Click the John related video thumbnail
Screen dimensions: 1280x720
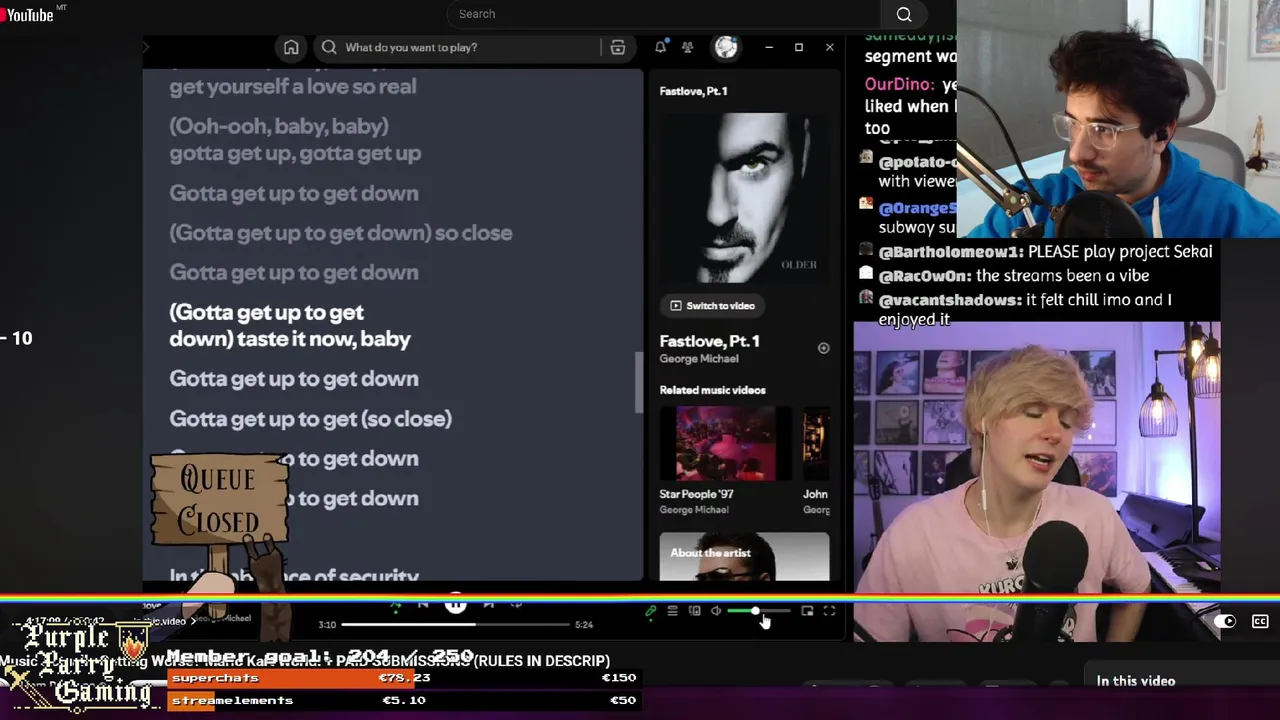click(816, 444)
